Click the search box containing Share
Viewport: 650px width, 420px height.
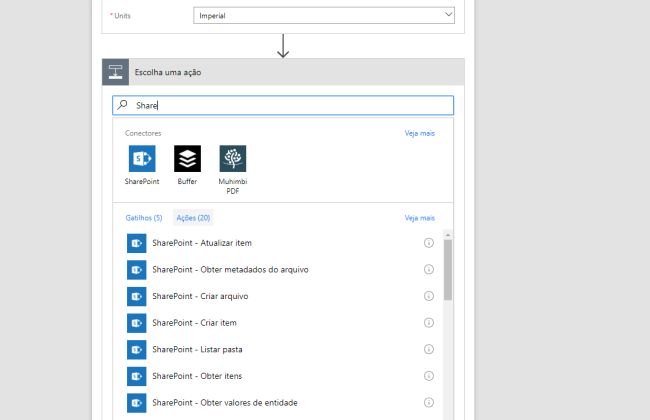[x=283, y=105]
